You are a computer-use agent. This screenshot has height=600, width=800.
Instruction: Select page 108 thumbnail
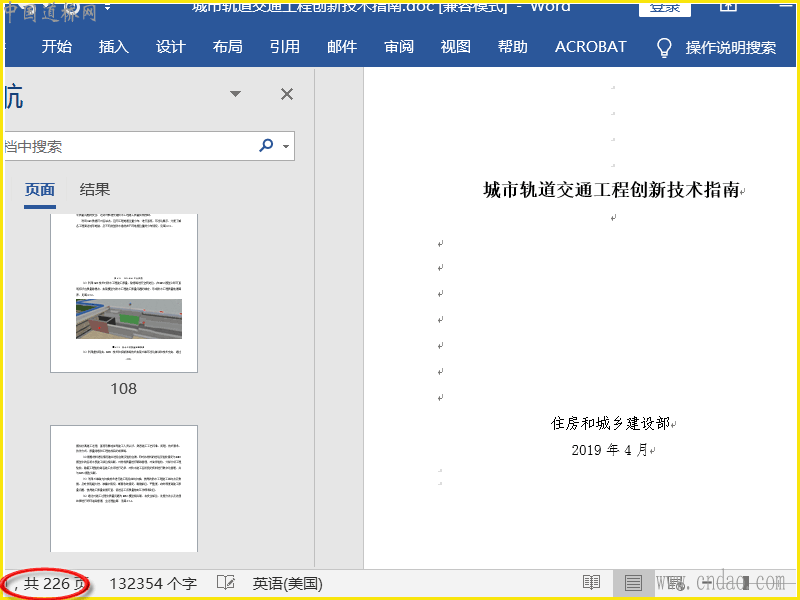[124, 293]
